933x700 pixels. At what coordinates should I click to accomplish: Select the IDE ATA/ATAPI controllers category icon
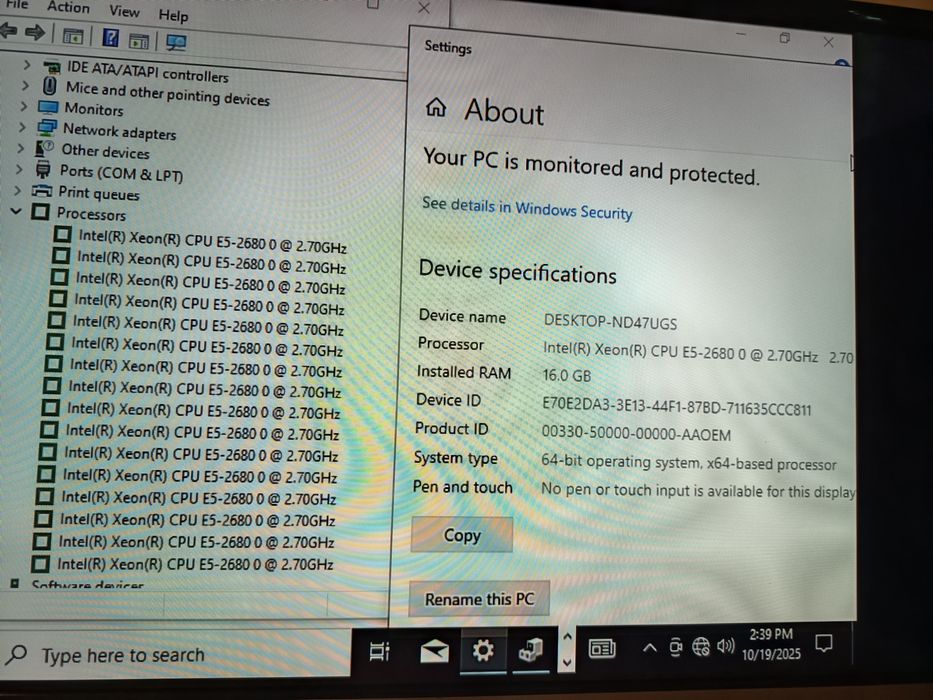(52, 67)
